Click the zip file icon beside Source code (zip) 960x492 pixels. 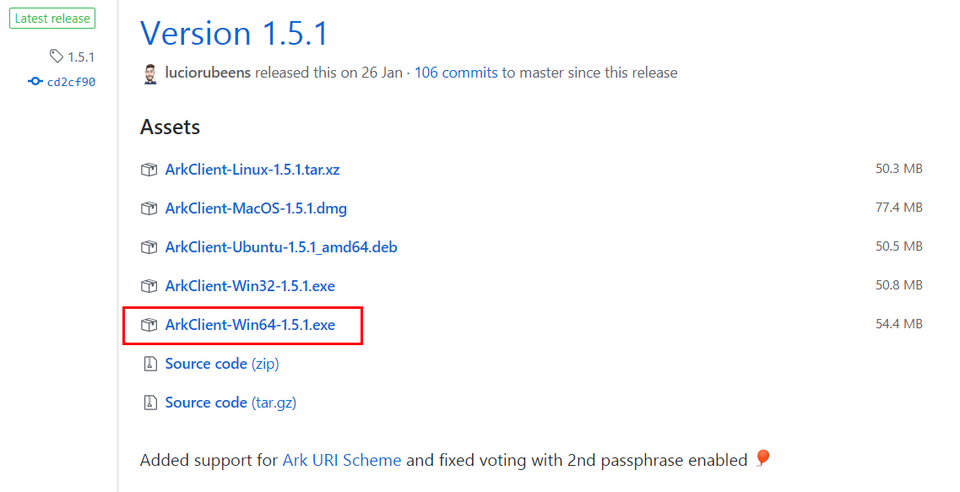pos(149,364)
